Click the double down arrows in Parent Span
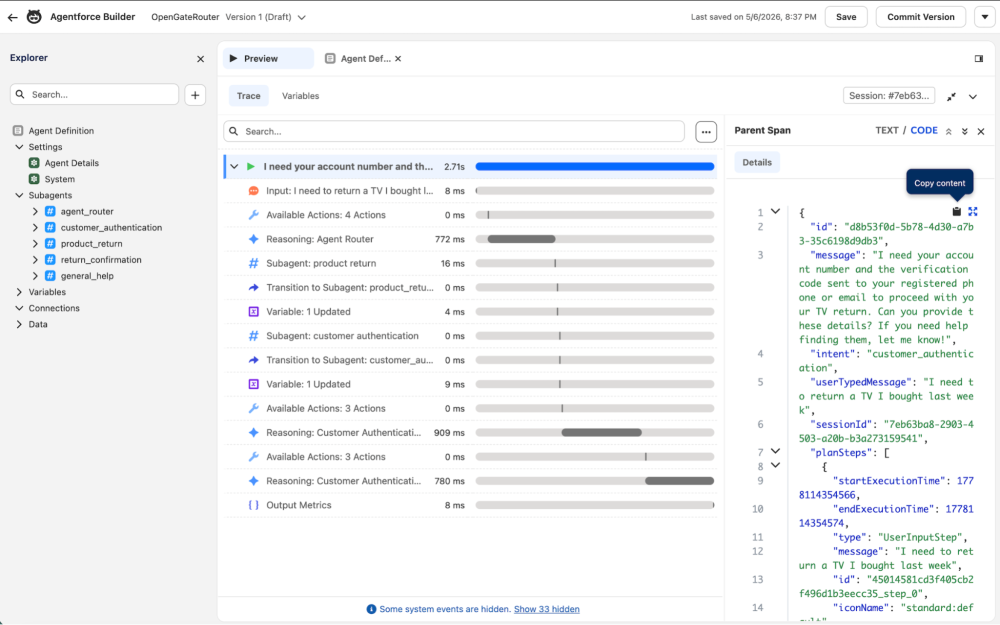The height and width of the screenshot is (625, 1000). tap(964, 131)
